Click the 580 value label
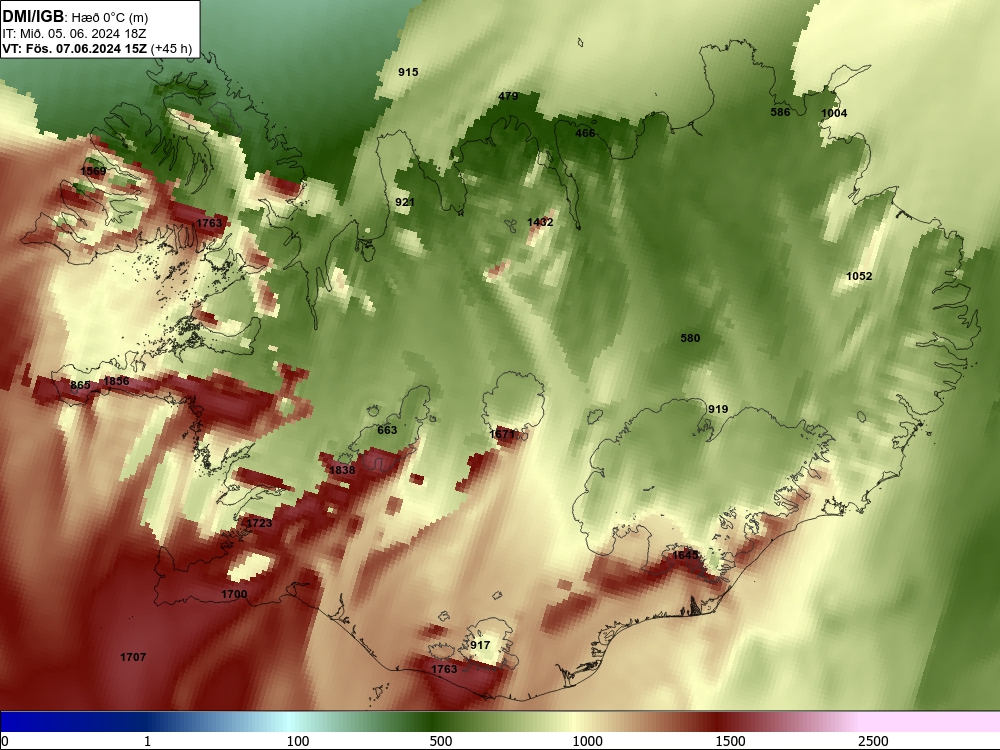The width and height of the screenshot is (1000, 750). pyautogui.click(x=690, y=338)
